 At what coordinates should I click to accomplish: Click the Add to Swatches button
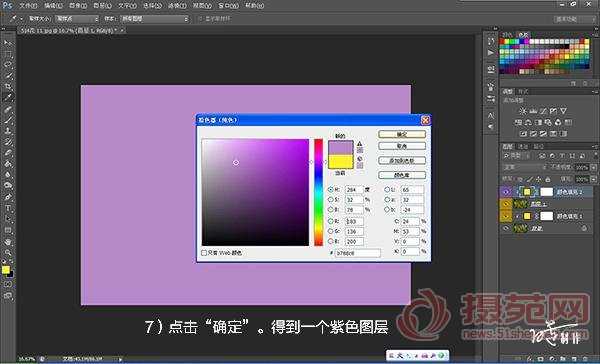(x=402, y=161)
